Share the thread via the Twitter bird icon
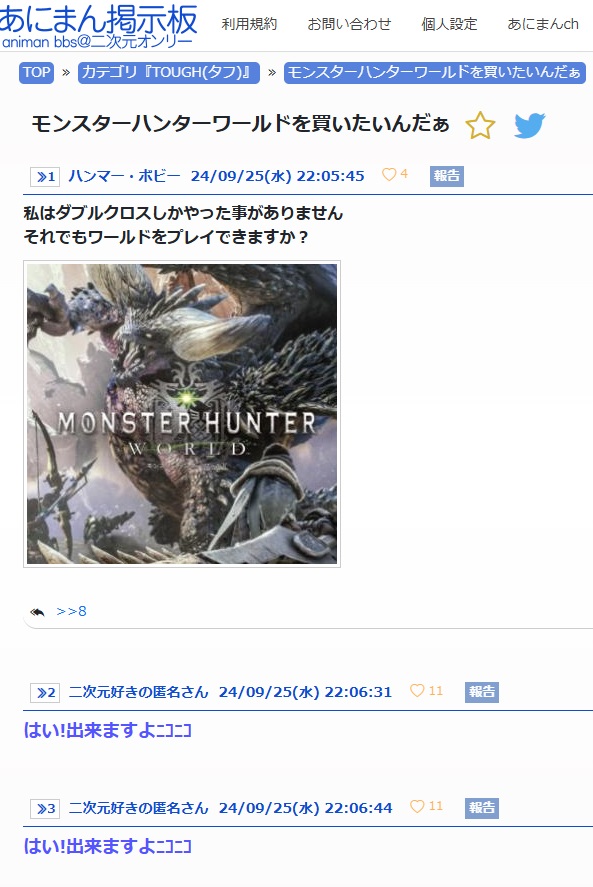The height and width of the screenshot is (887, 593). (530, 125)
